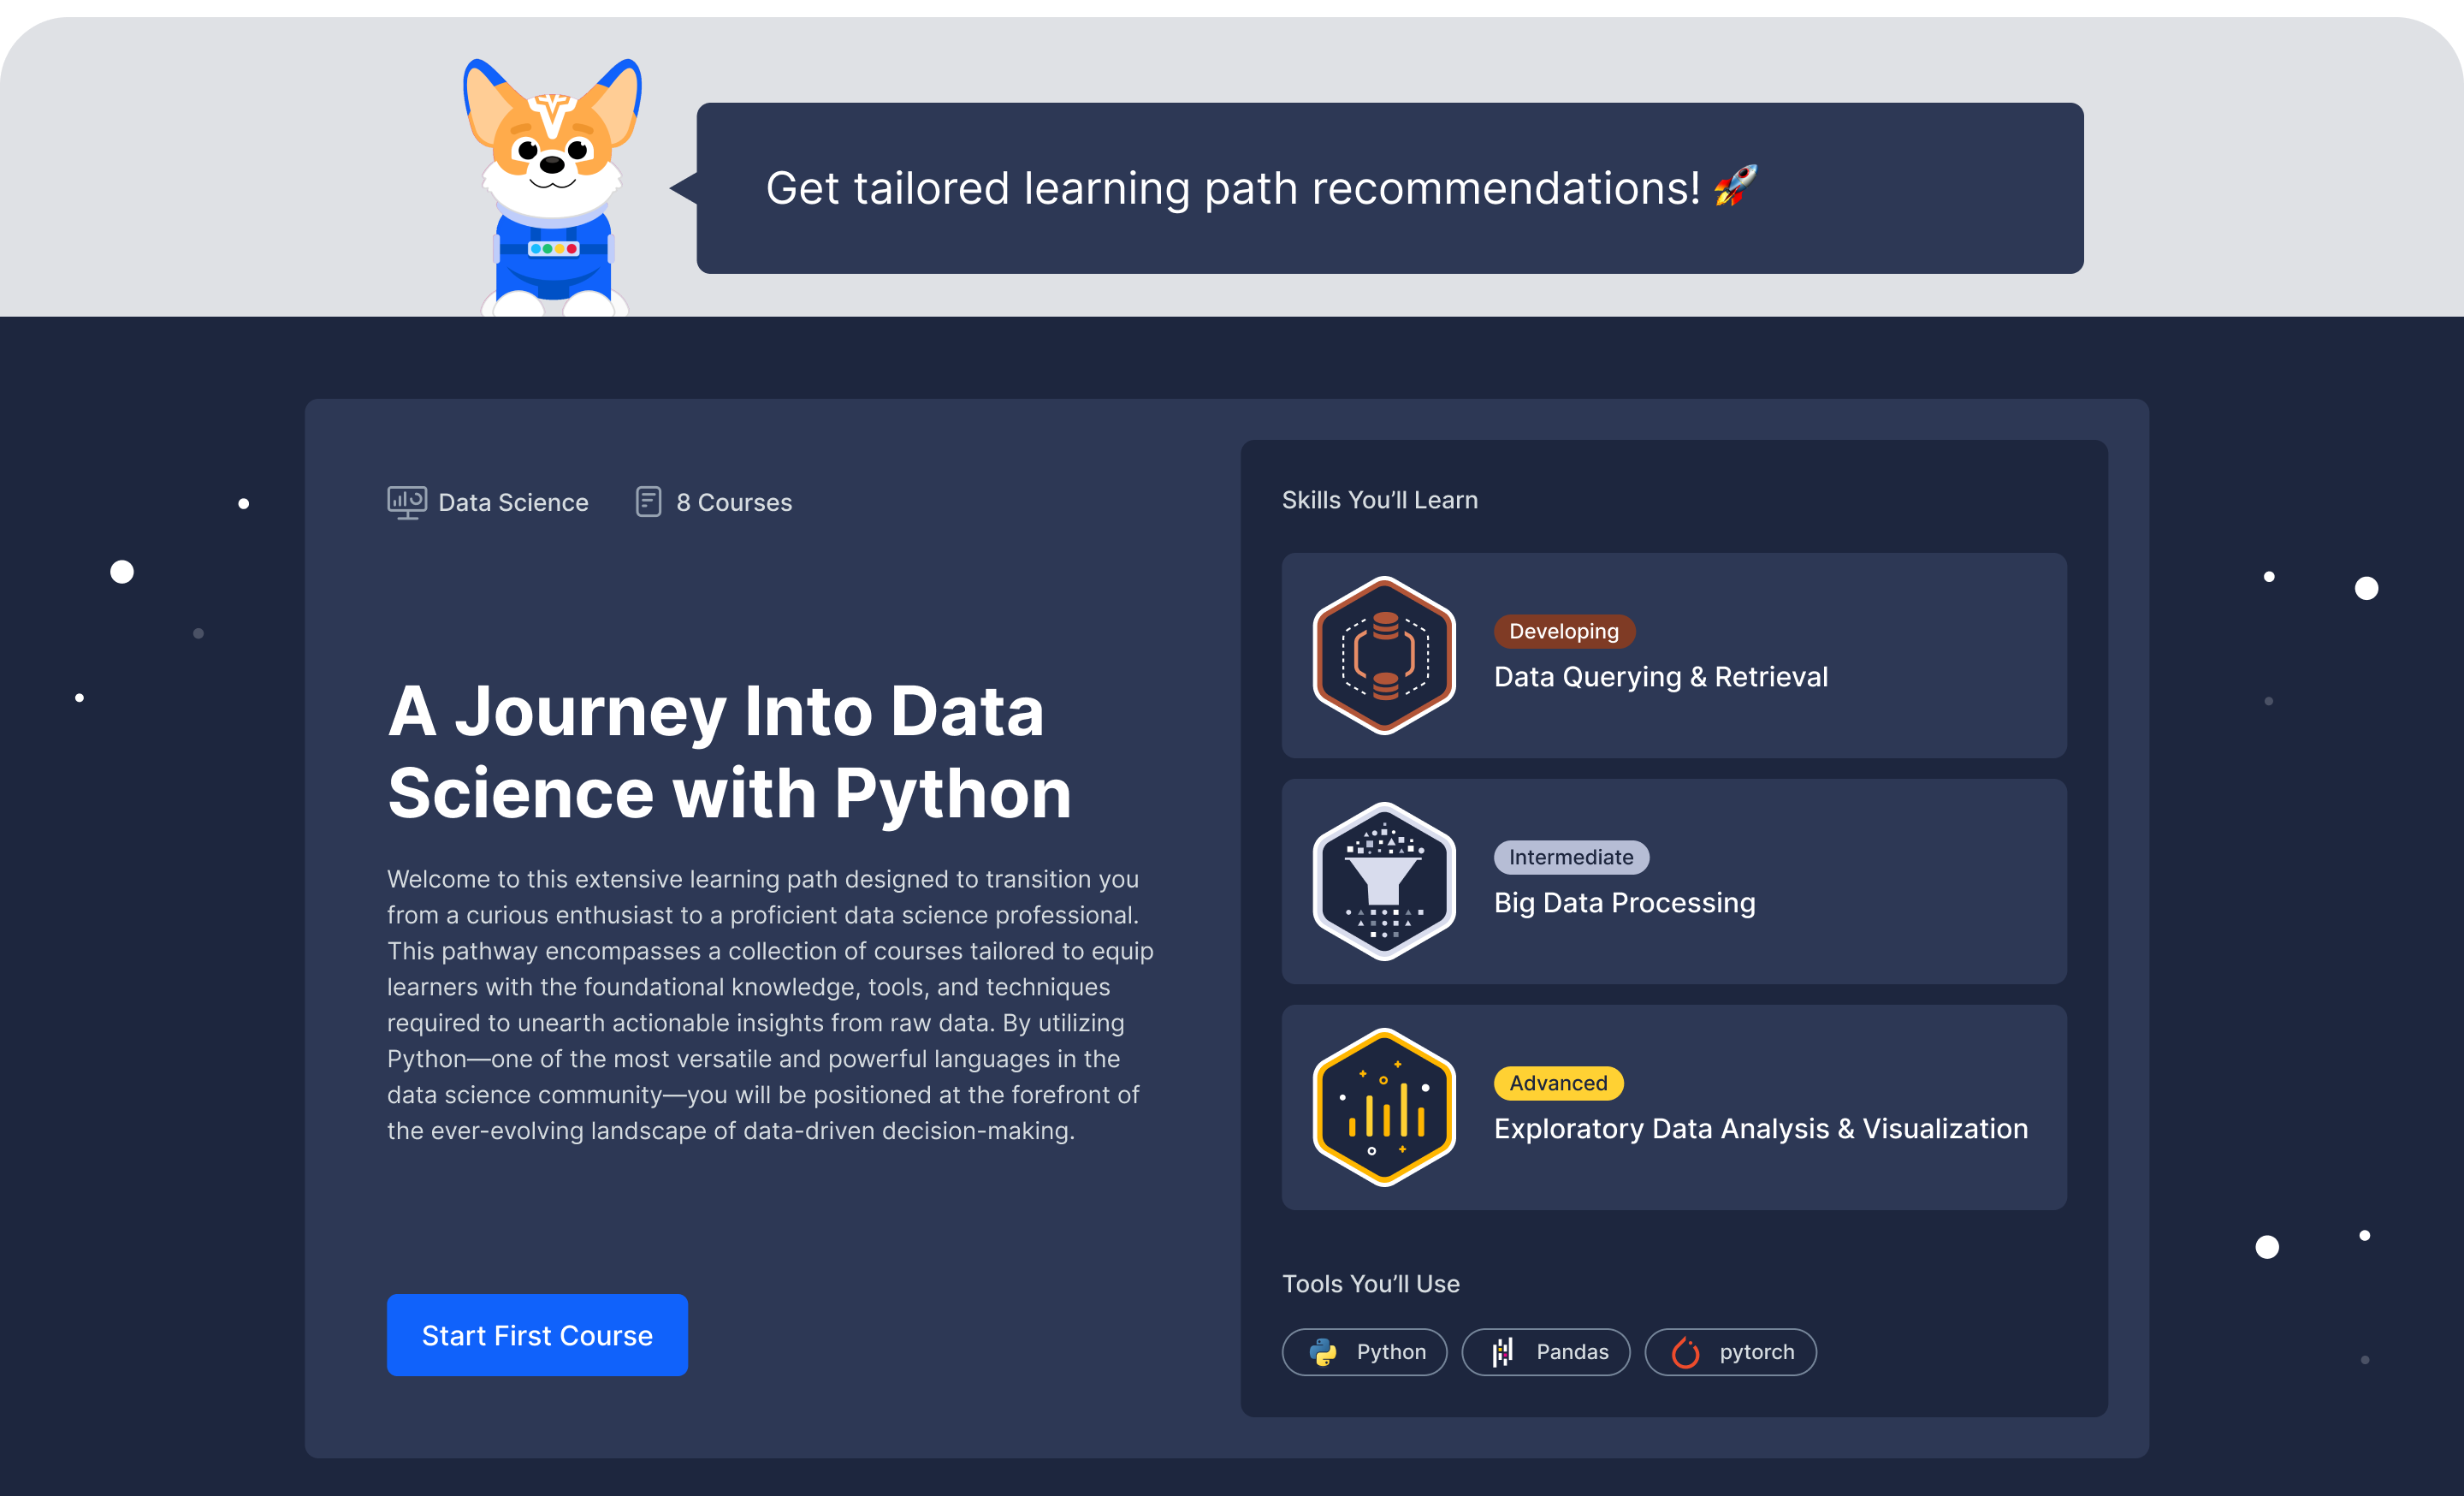Click the corgi mascot avatar
The image size is (2464, 1496).
coord(552,190)
